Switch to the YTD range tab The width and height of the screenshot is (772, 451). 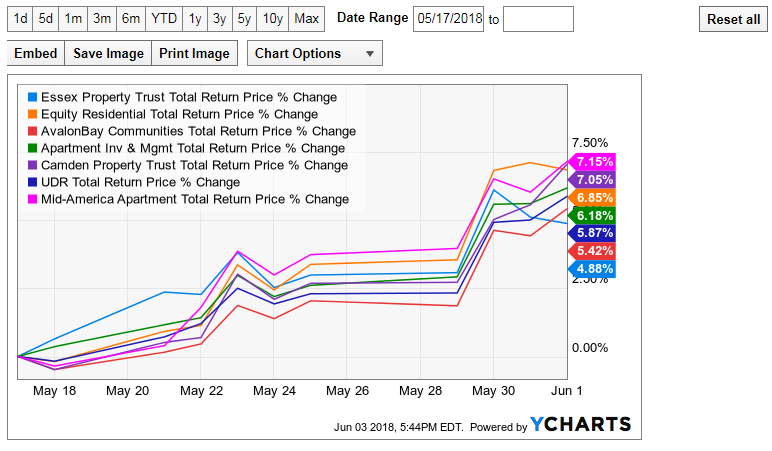pyautogui.click(x=164, y=19)
